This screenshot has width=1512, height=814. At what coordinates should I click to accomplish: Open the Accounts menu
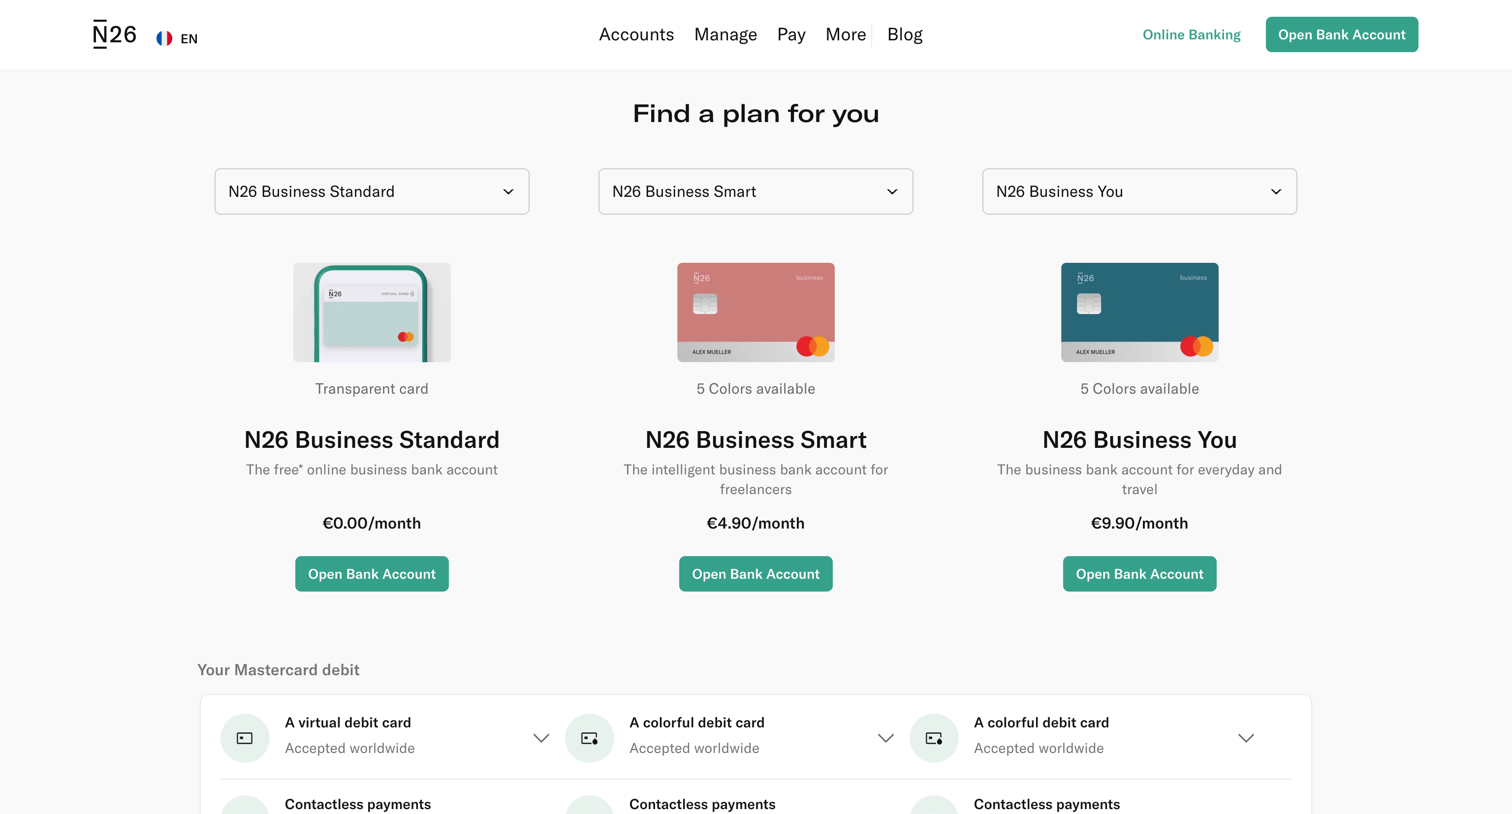click(636, 34)
